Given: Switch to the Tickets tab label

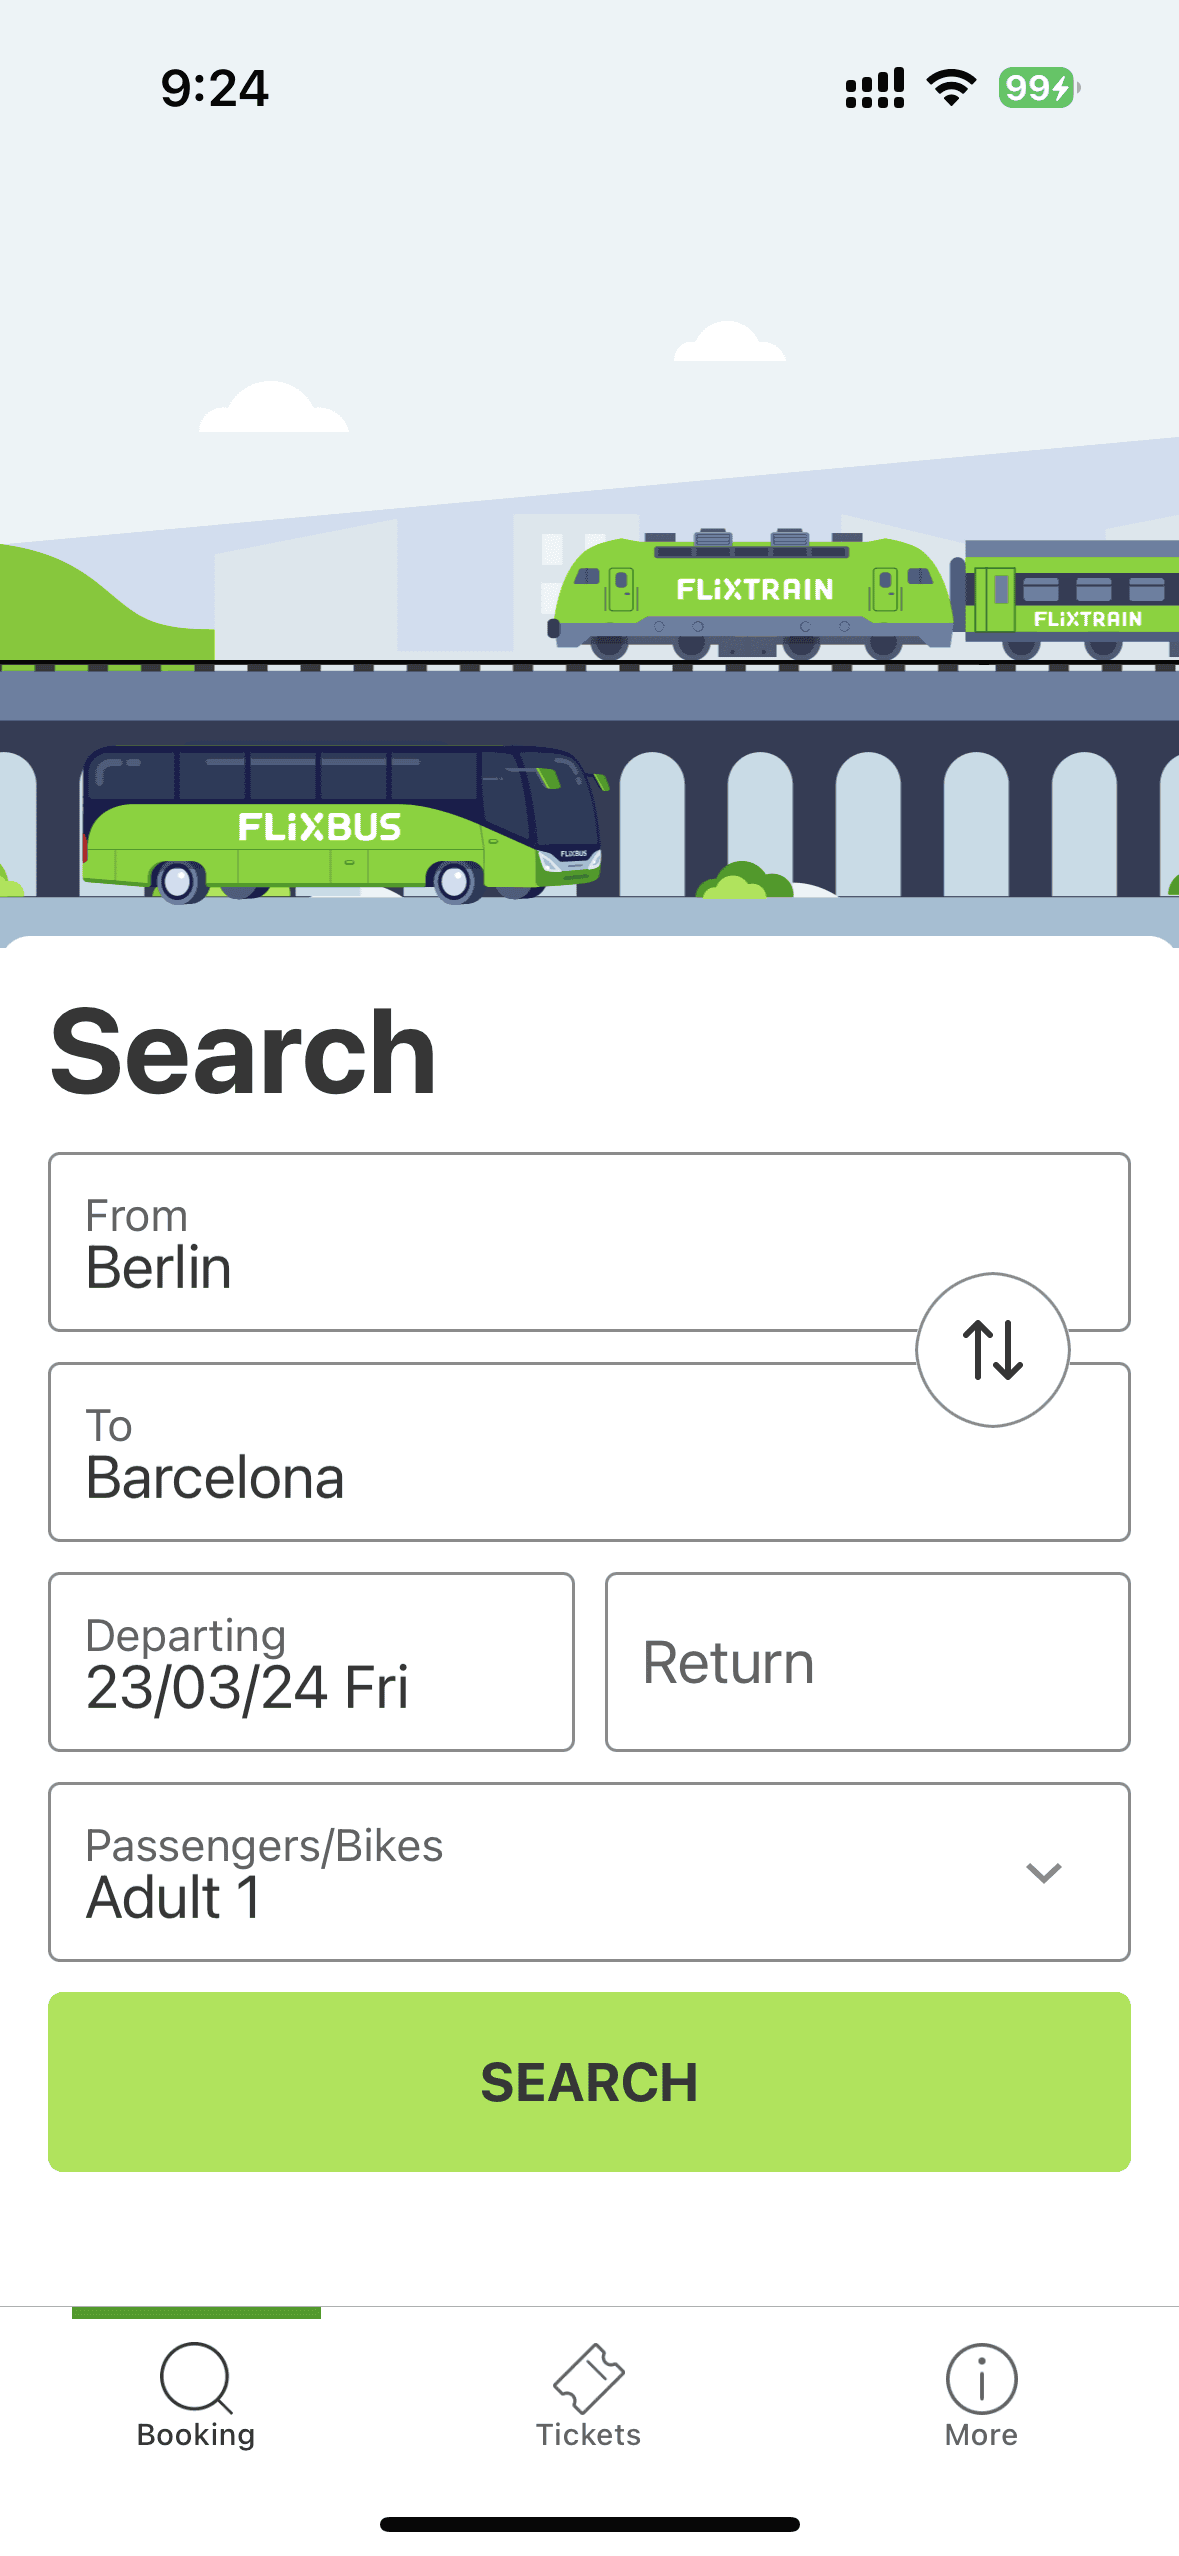Looking at the screenshot, I should pyautogui.click(x=588, y=2435).
